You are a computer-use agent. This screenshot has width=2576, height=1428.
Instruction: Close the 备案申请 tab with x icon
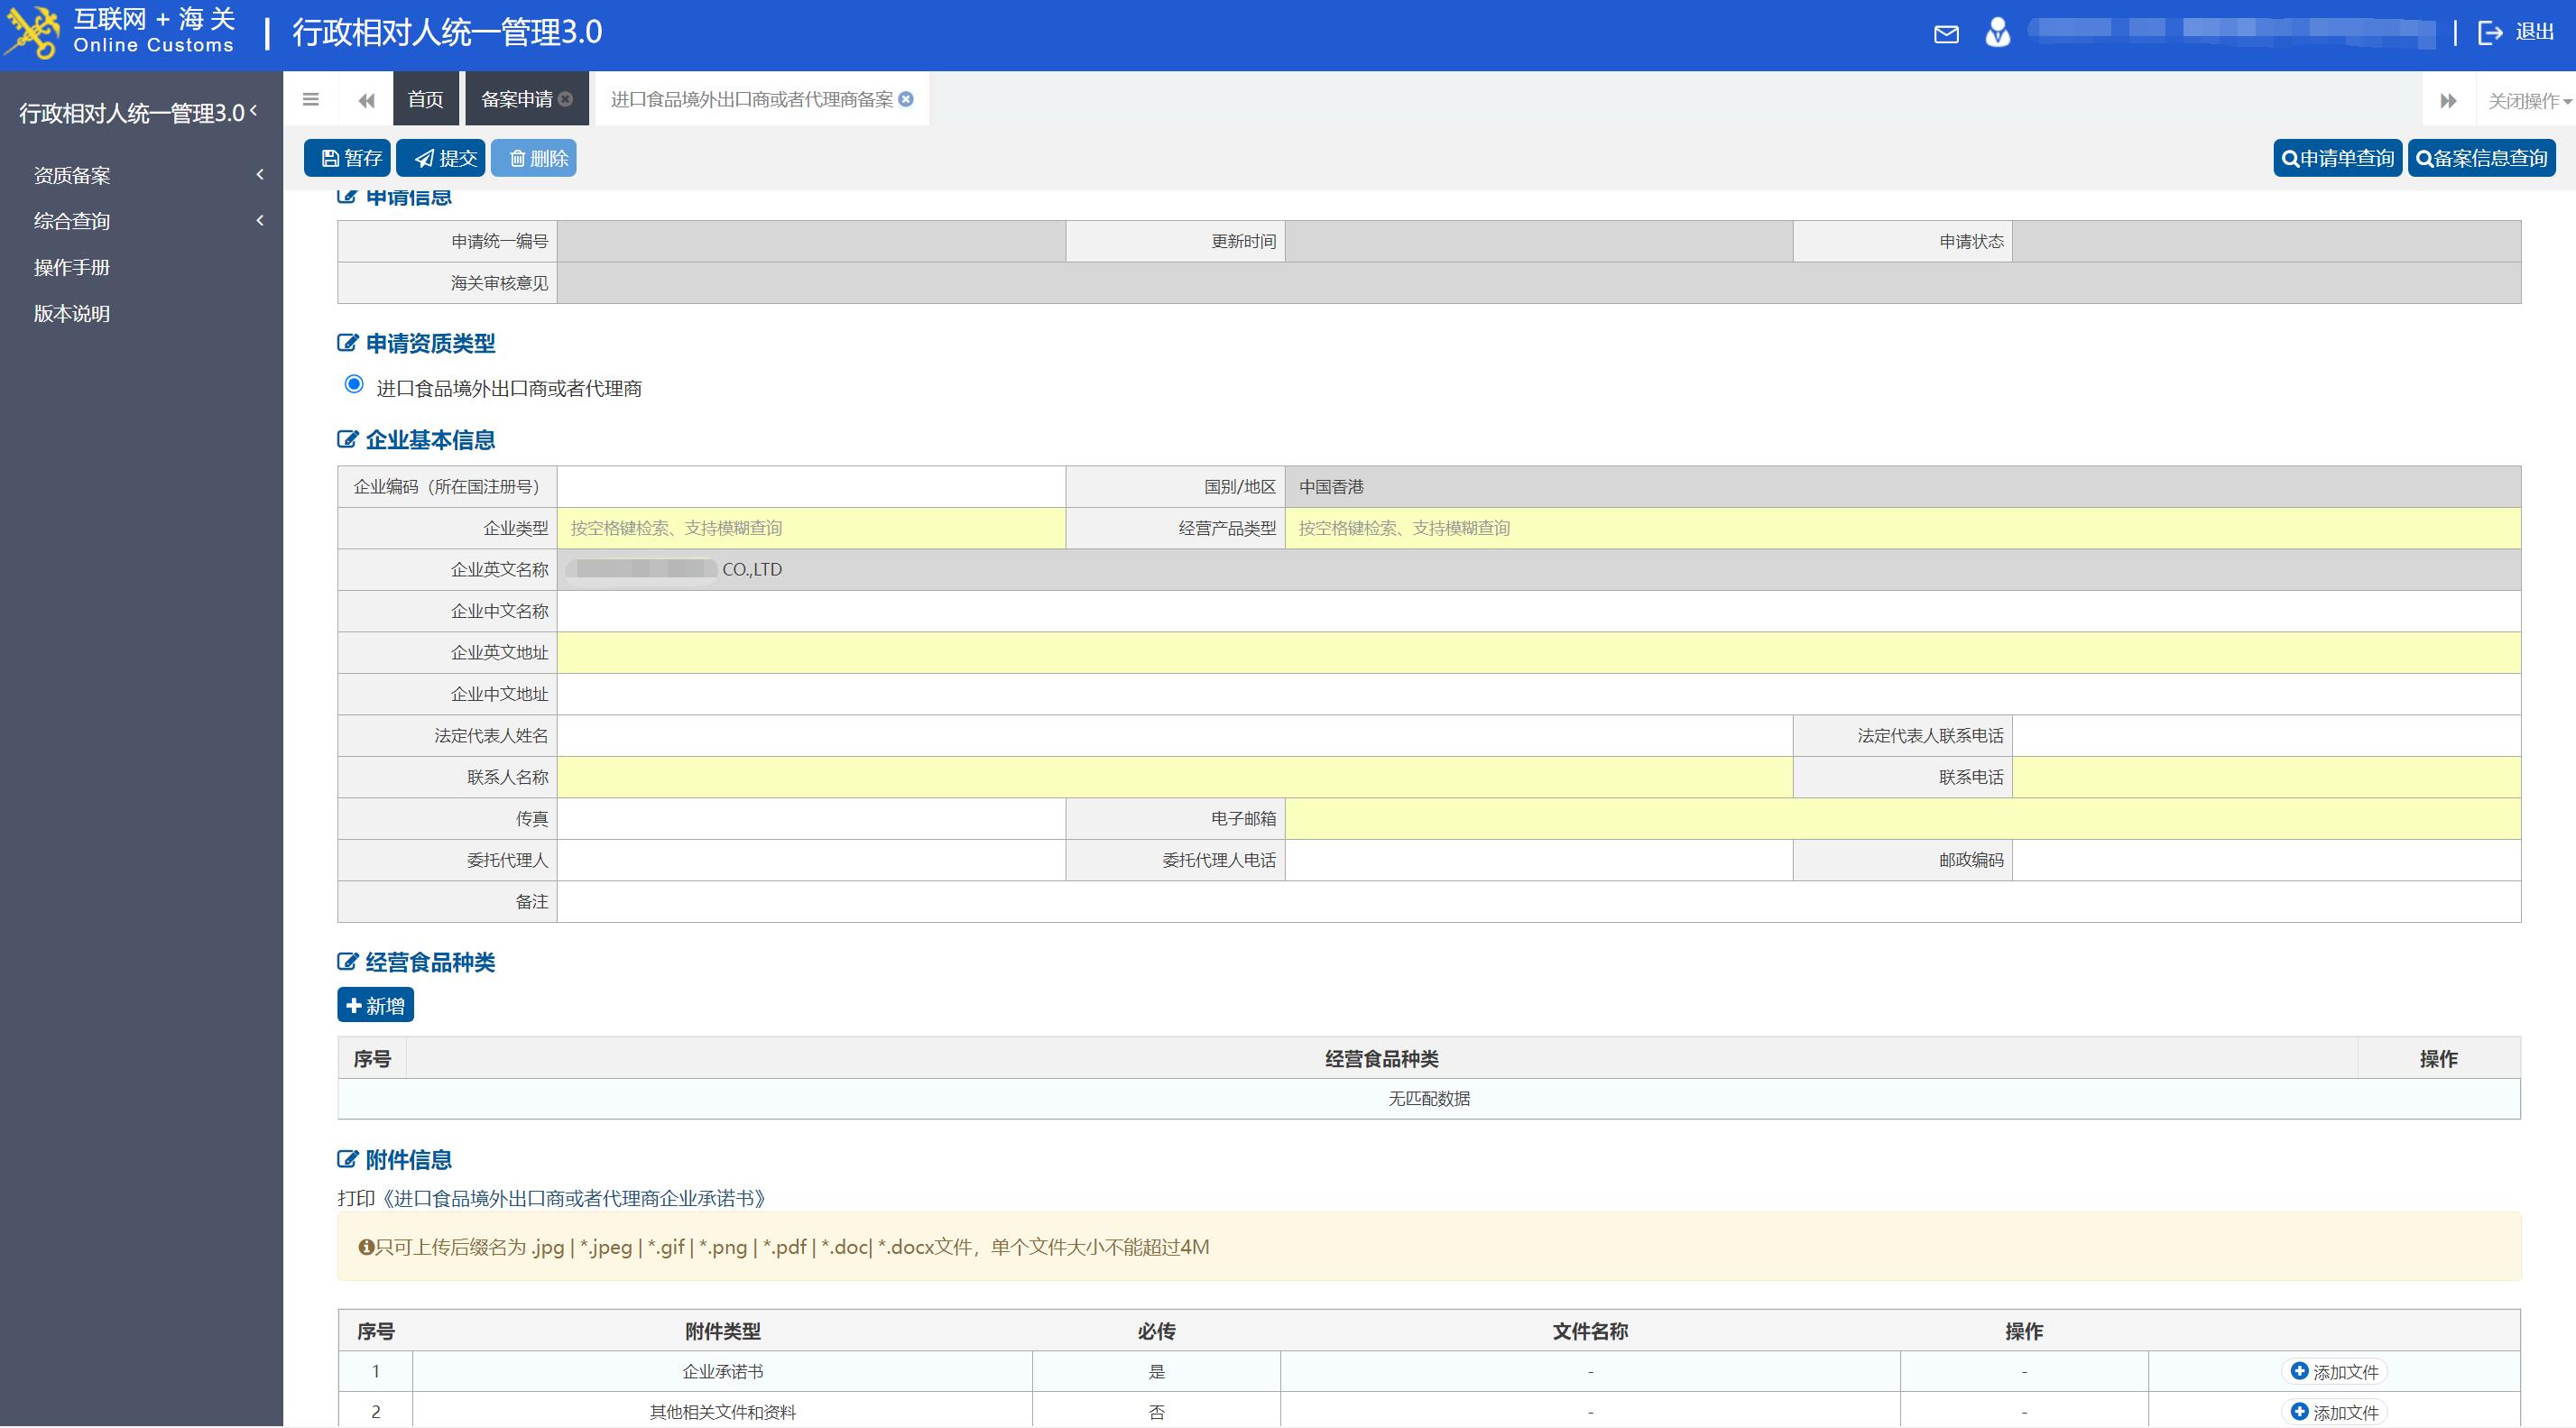click(x=566, y=99)
